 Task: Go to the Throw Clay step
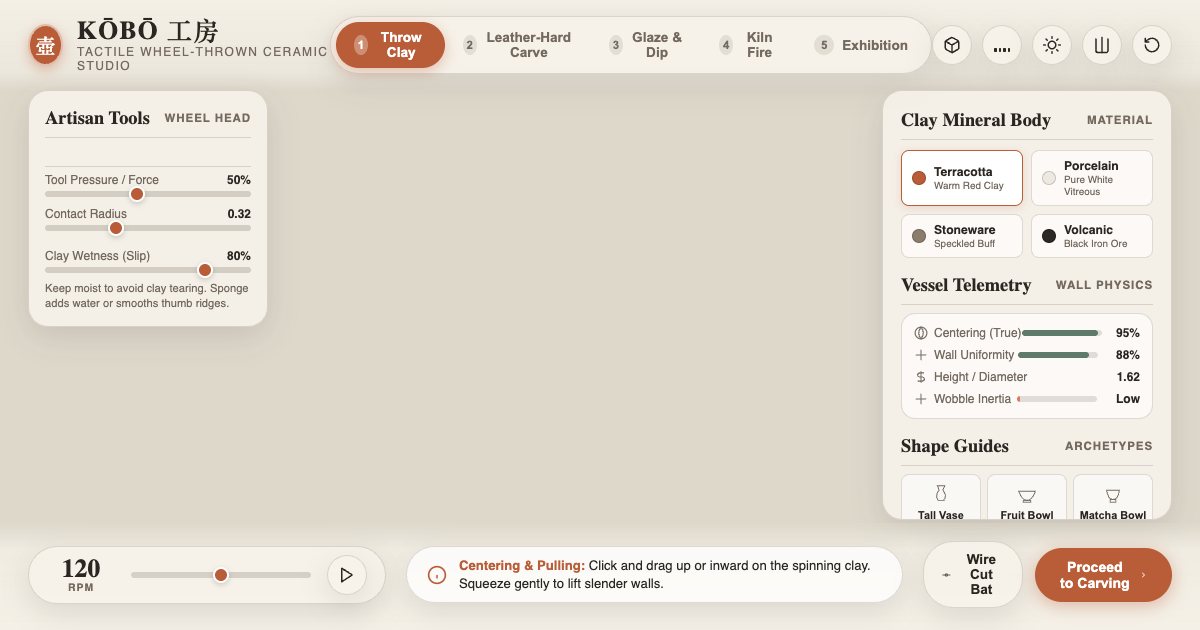[390, 45]
